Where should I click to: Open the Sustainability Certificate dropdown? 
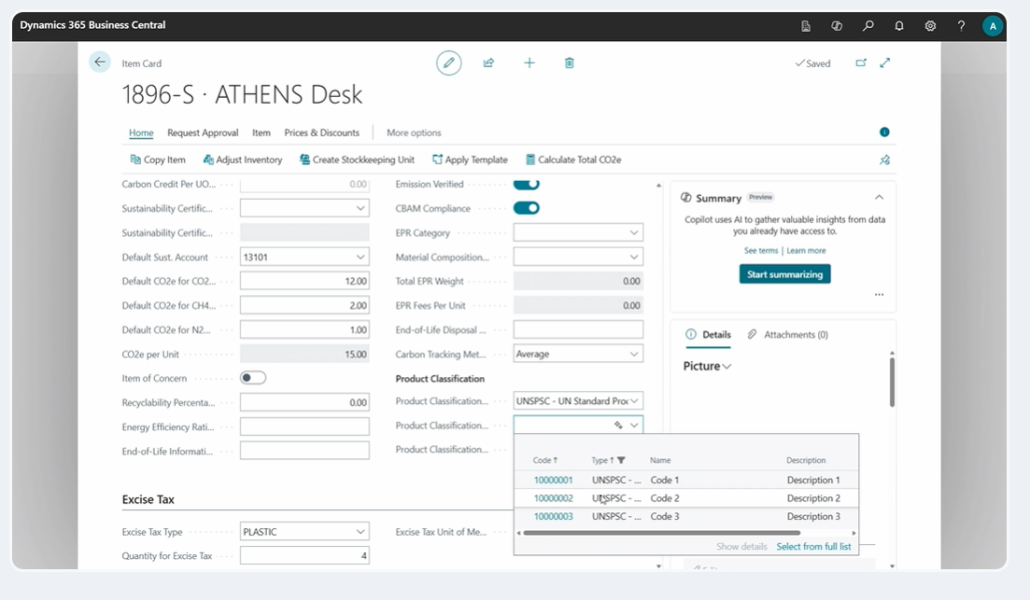(361, 208)
